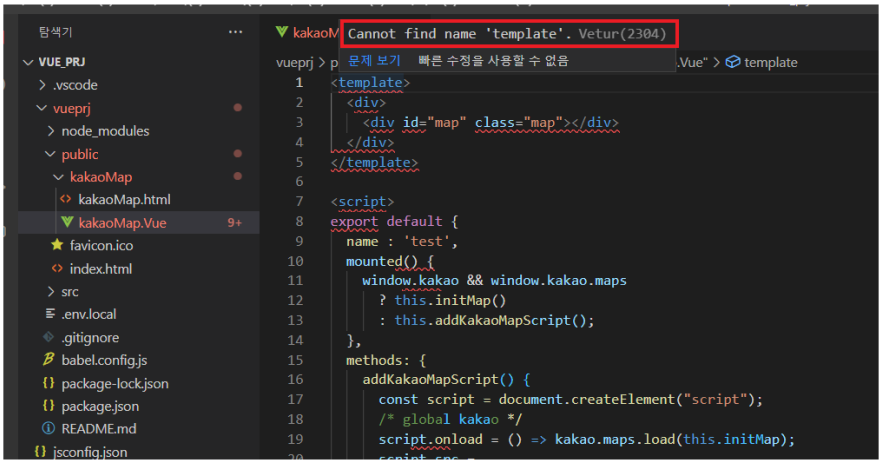Click the id="map" attribute on line 3
Viewport: 884px width, 465px height.
(x=434, y=123)
